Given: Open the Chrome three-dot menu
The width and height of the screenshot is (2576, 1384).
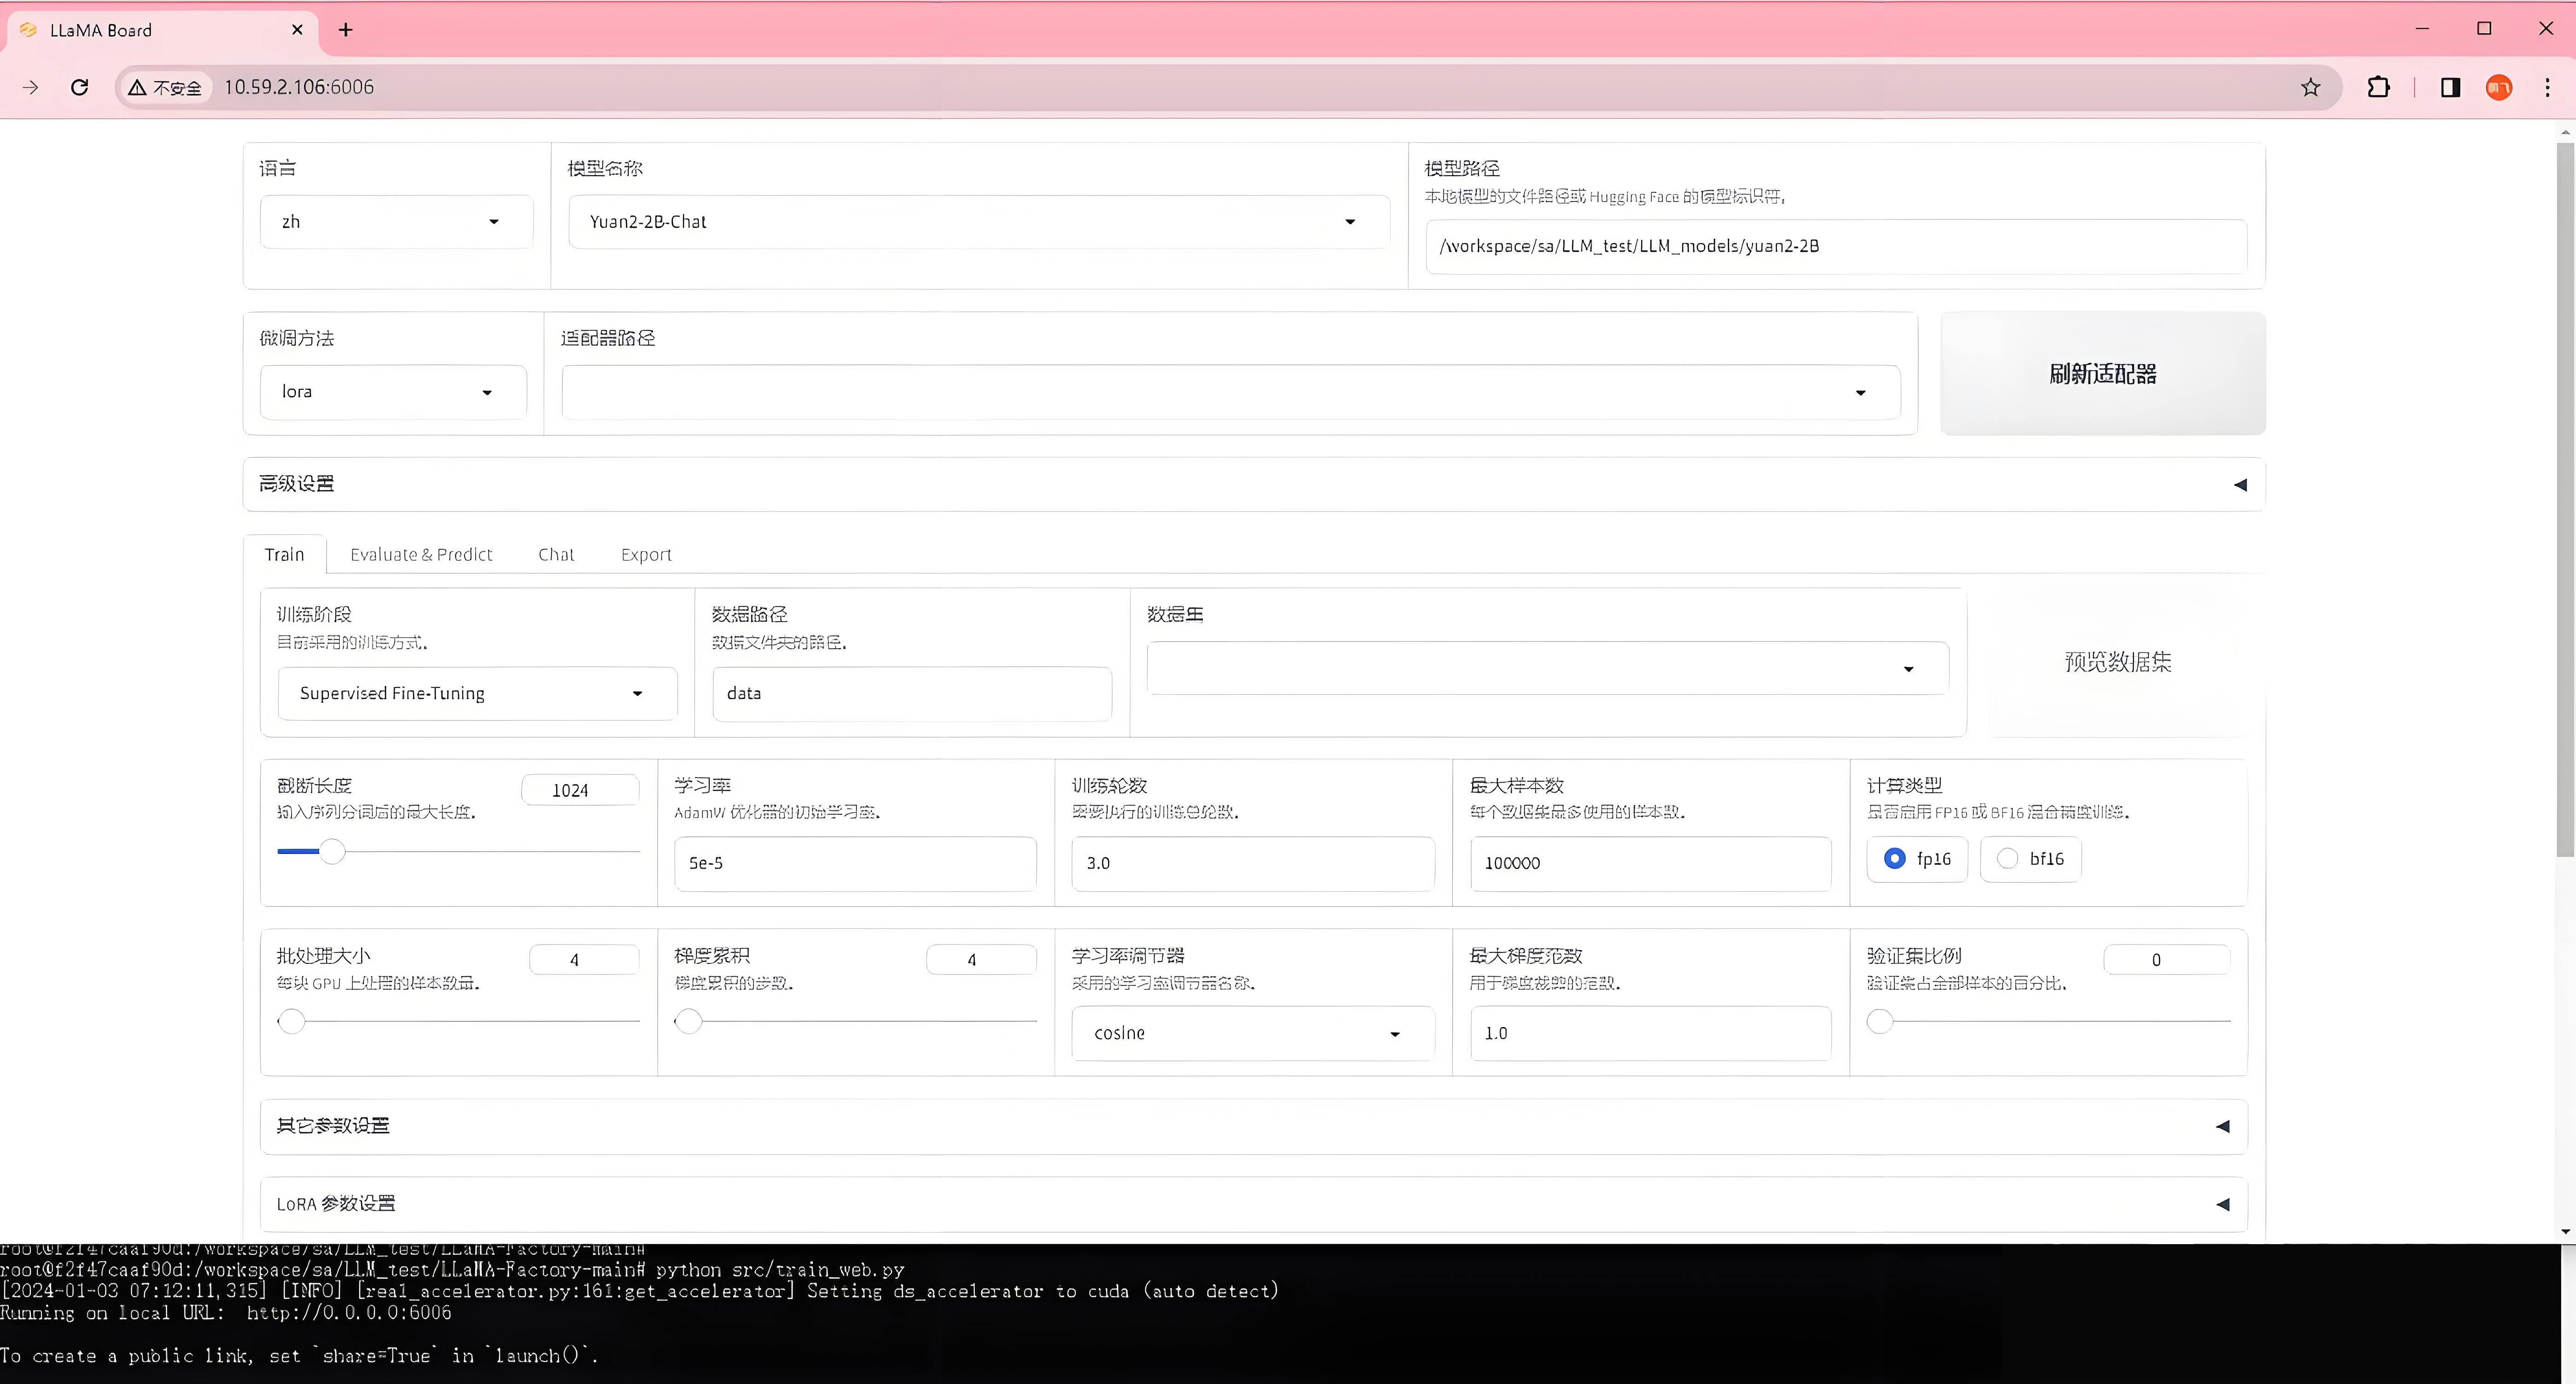Looking at the screenshot, I should 2547,87.
